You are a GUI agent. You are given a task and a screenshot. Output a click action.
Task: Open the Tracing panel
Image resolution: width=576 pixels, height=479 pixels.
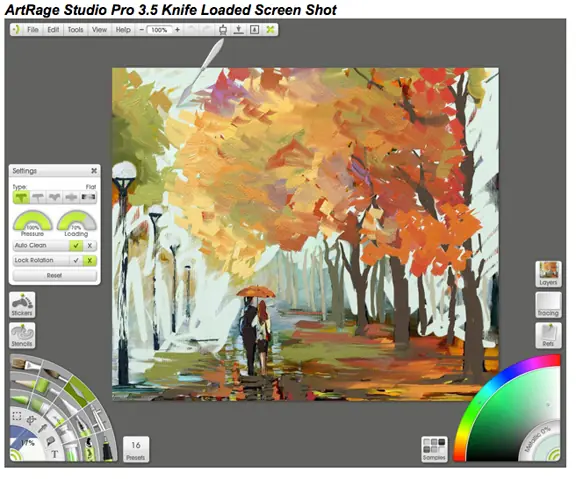(x=548, y=305)
